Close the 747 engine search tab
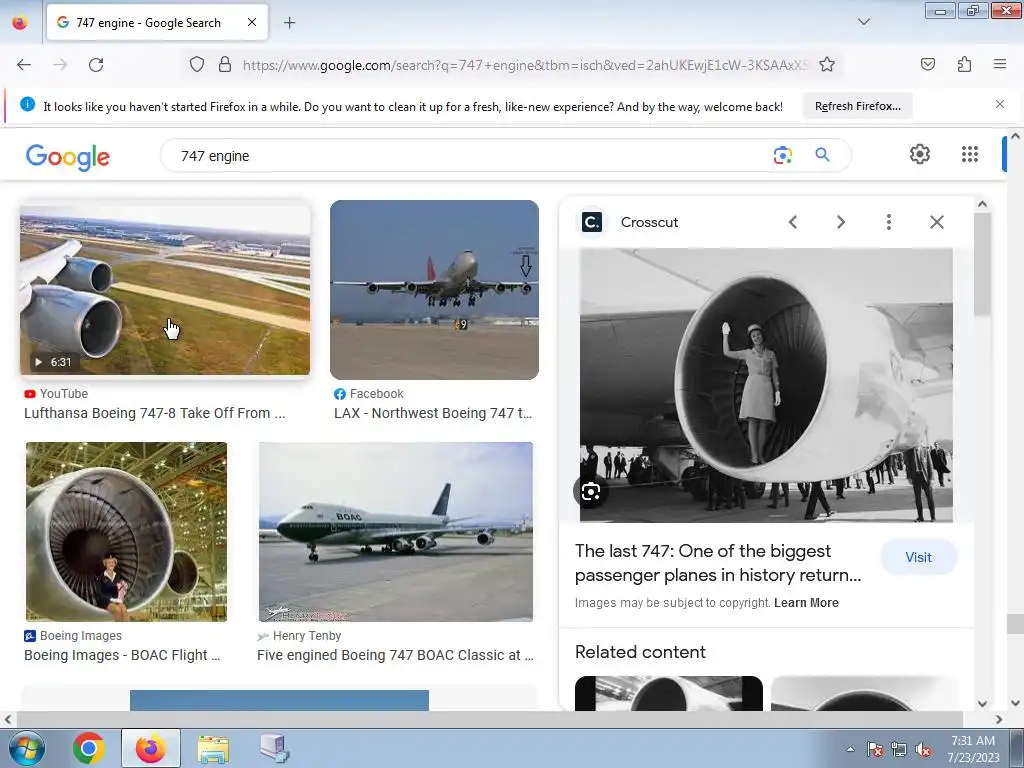The height and width of the screenshot is (768, 1024). [252, 22]
